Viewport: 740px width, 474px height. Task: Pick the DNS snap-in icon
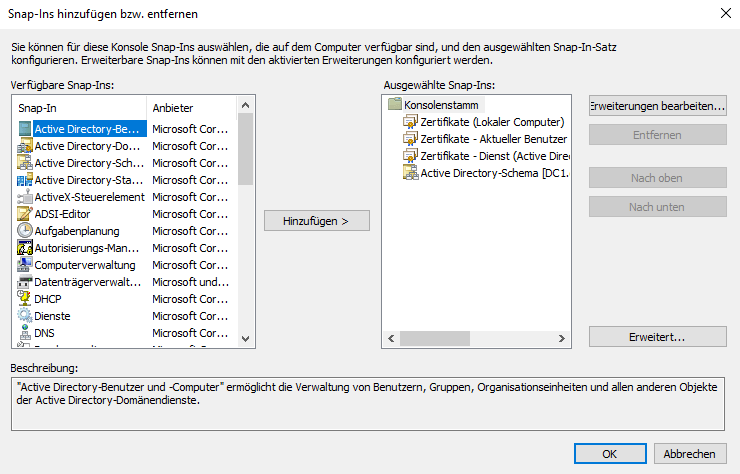(x=25, y=333)
